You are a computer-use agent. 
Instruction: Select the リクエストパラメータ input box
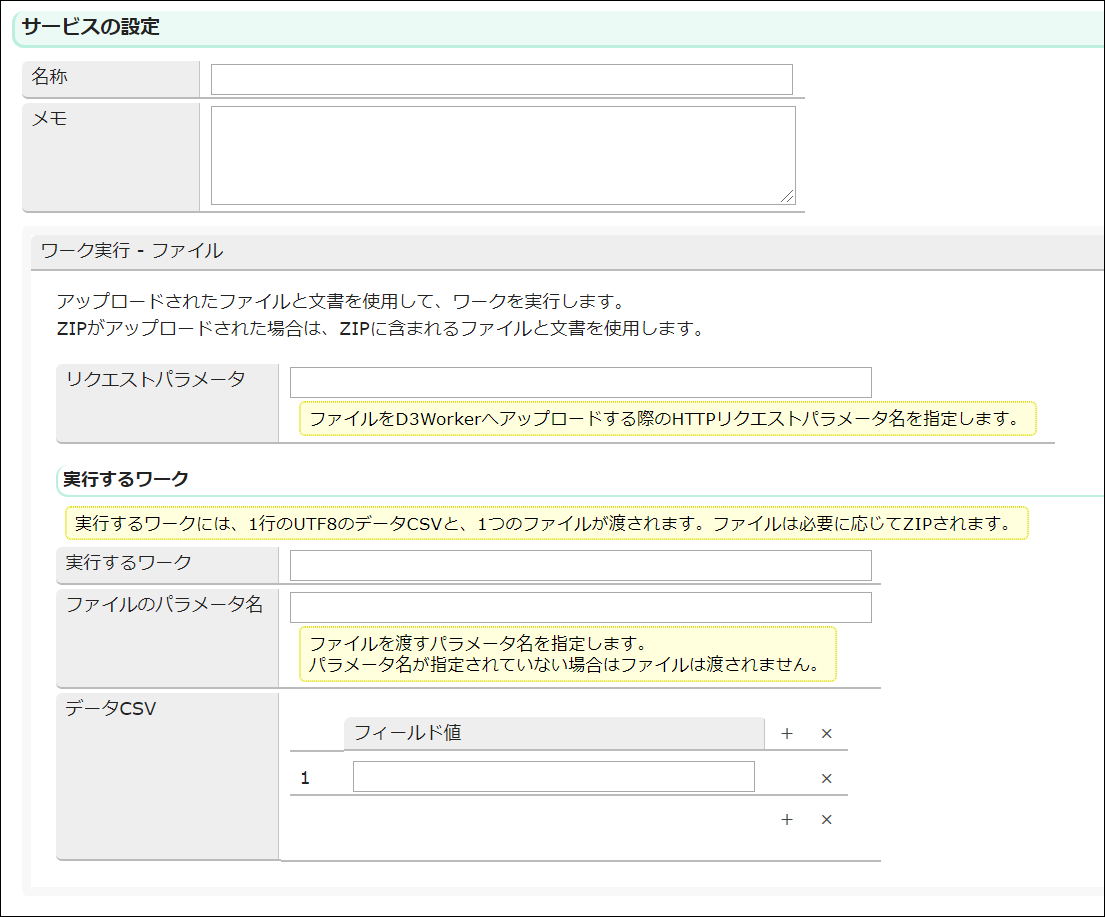point(580,382)
